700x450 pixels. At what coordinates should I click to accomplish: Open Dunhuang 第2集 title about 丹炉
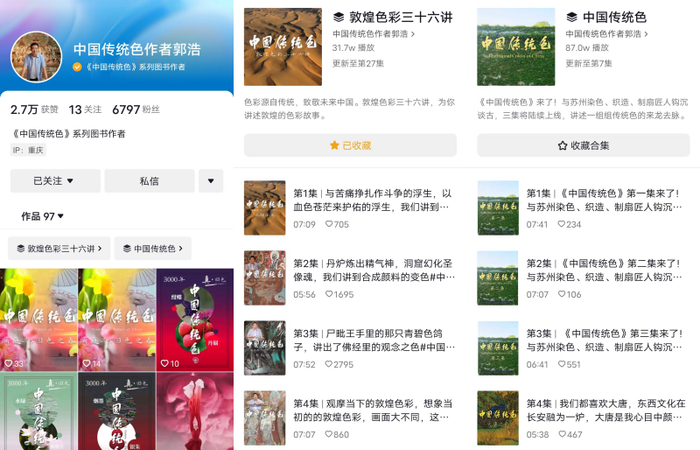coord(374,270)
